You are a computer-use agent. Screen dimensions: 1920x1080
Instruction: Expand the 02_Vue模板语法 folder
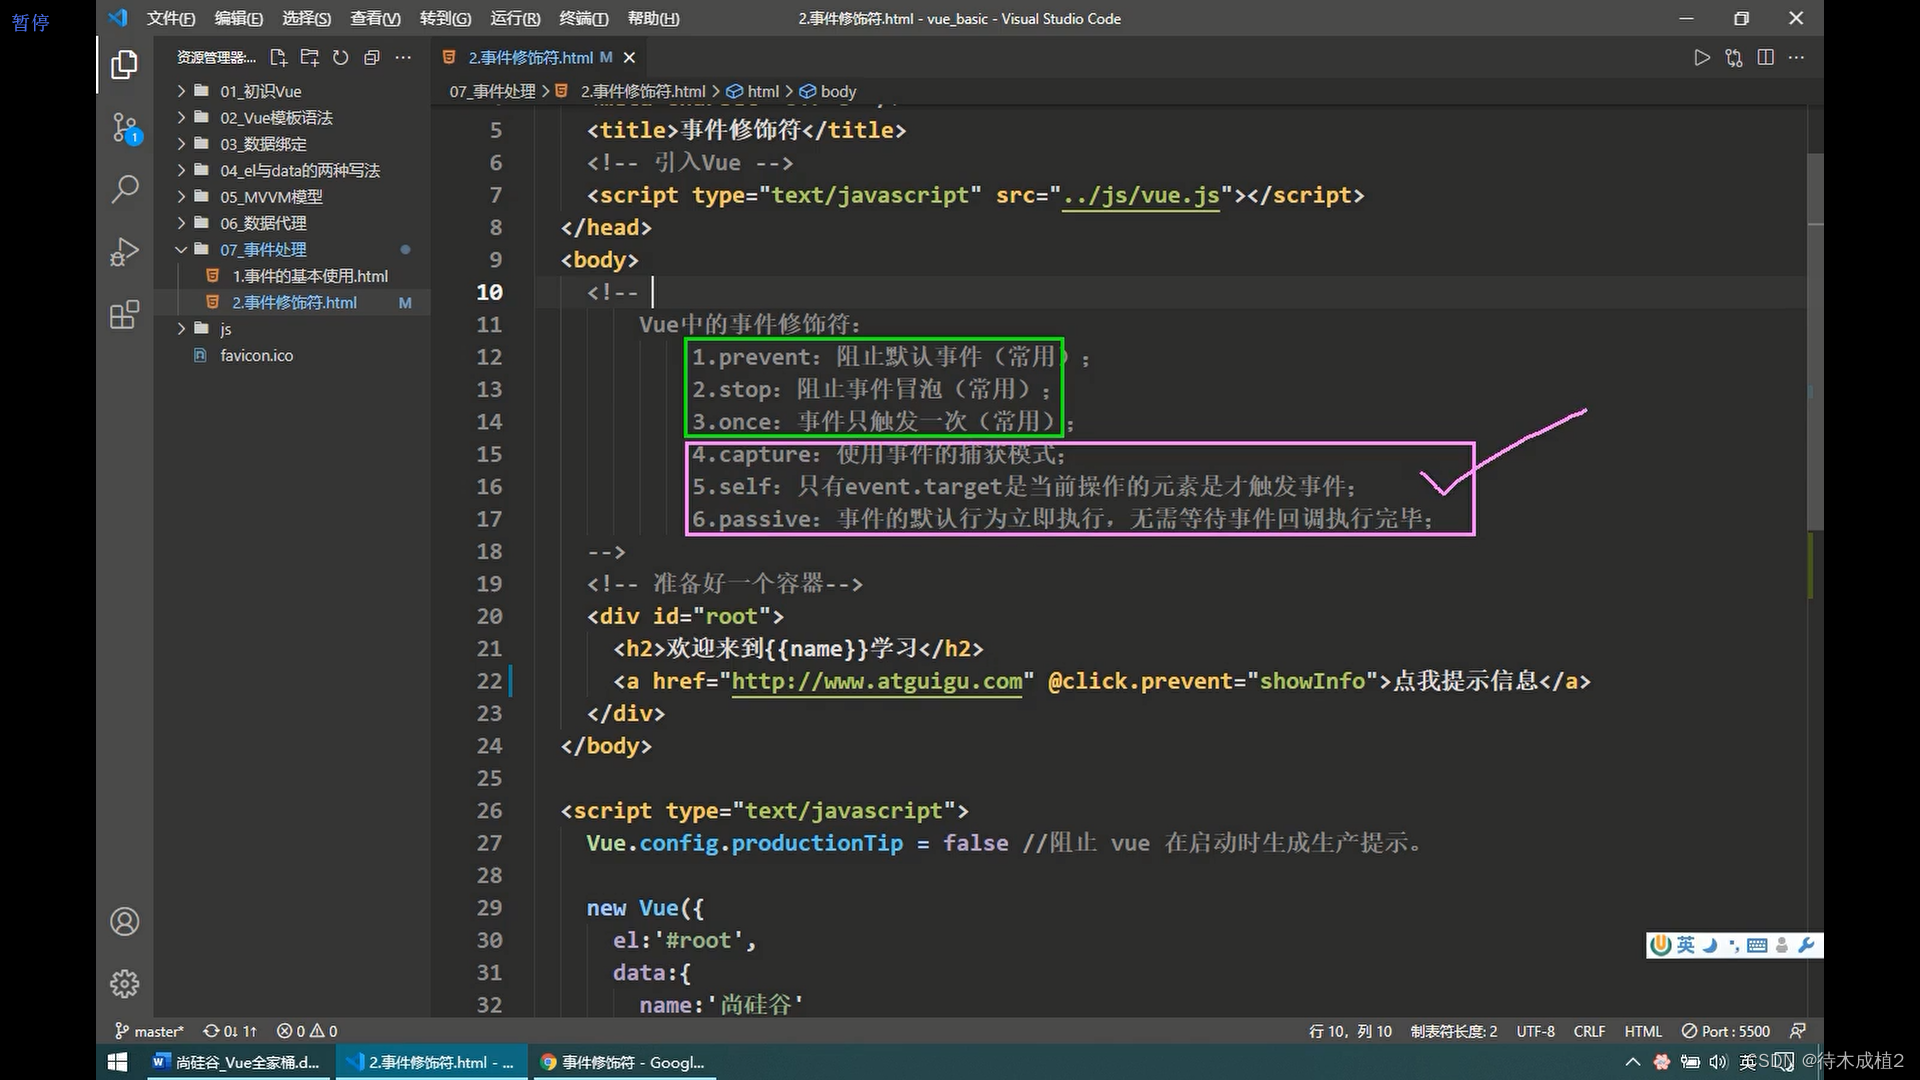(292, 118)
